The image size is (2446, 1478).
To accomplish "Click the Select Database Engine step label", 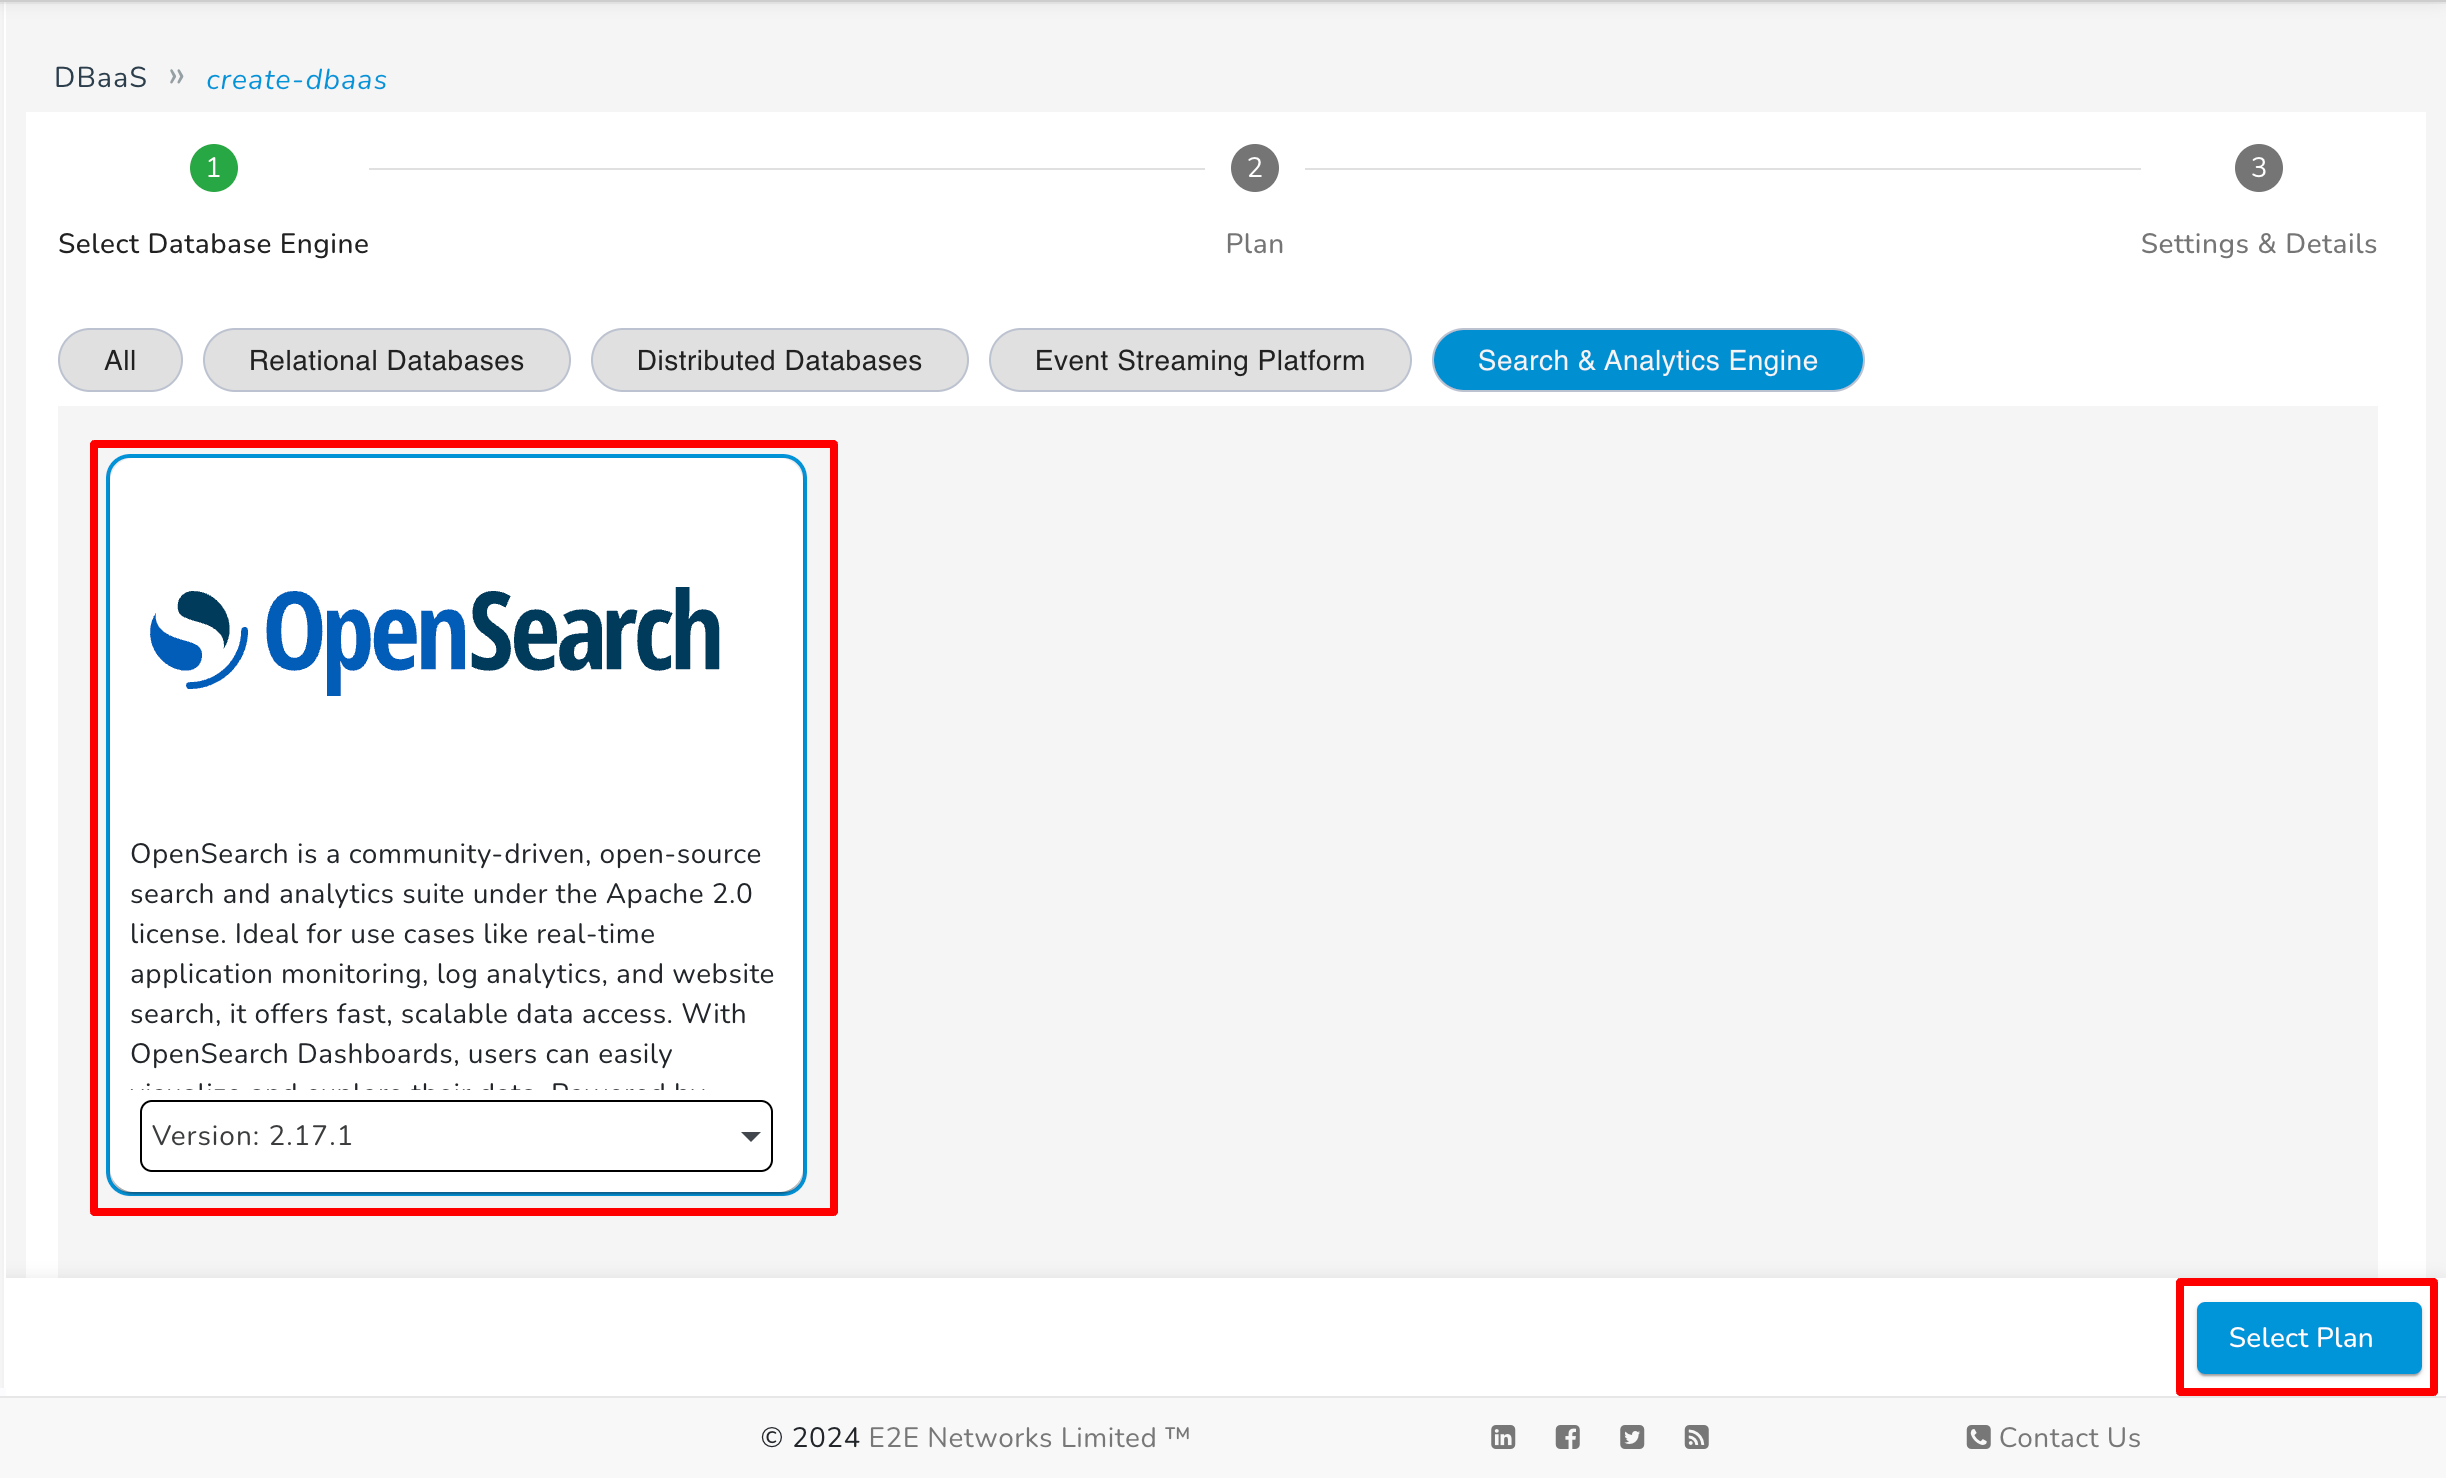I will [213, 244].
